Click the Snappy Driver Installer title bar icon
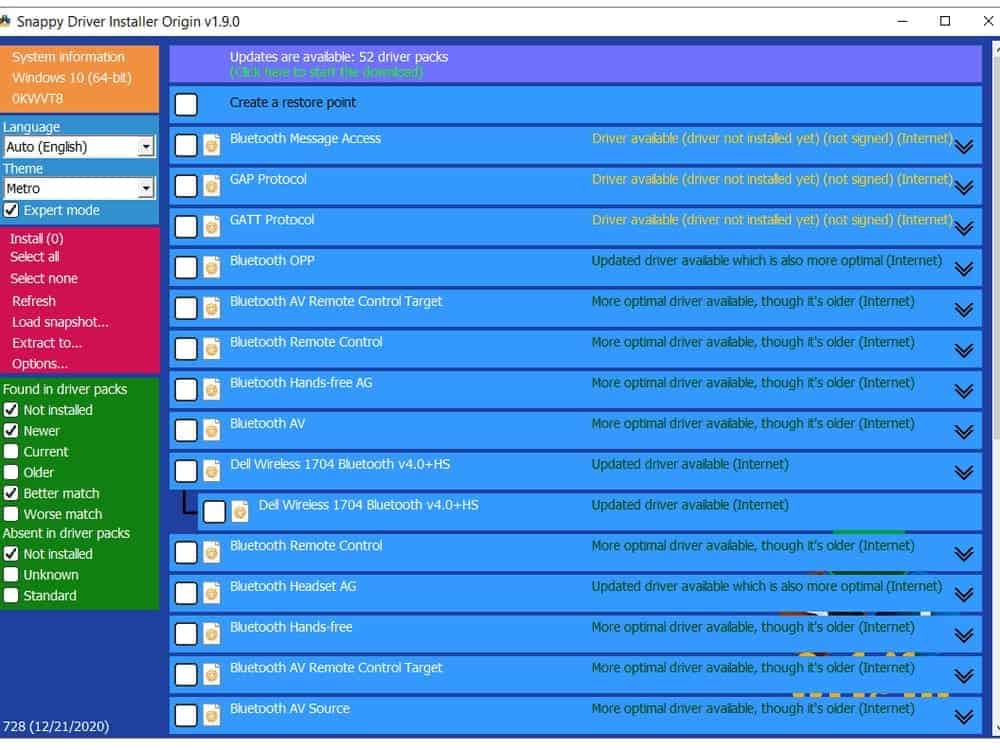Image resolution: width=1000 pixels, height=750 pixels. click(x=5, y=21)
